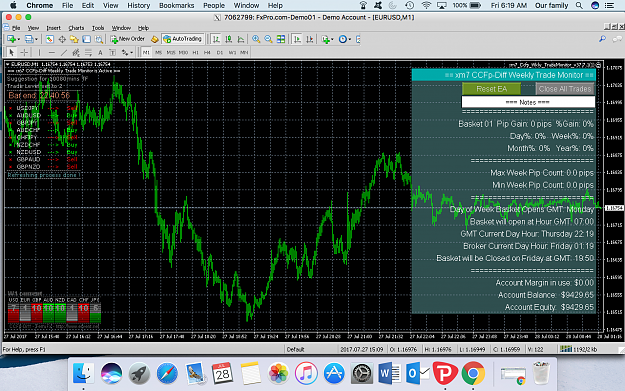Click the Profiles toolbar icon
The height and width of the screenshot is (391, 625).
[x=29, y=39]
